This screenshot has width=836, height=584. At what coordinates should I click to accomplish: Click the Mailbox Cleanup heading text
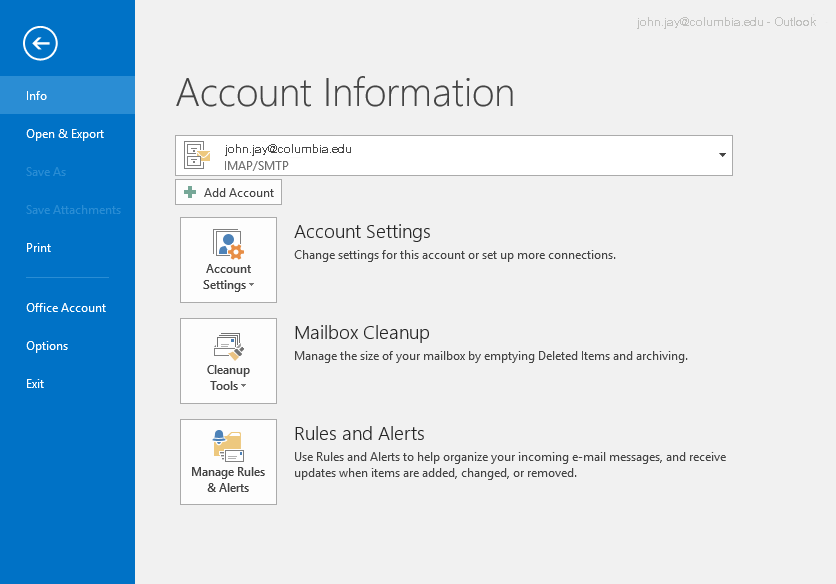coord(361,333)
